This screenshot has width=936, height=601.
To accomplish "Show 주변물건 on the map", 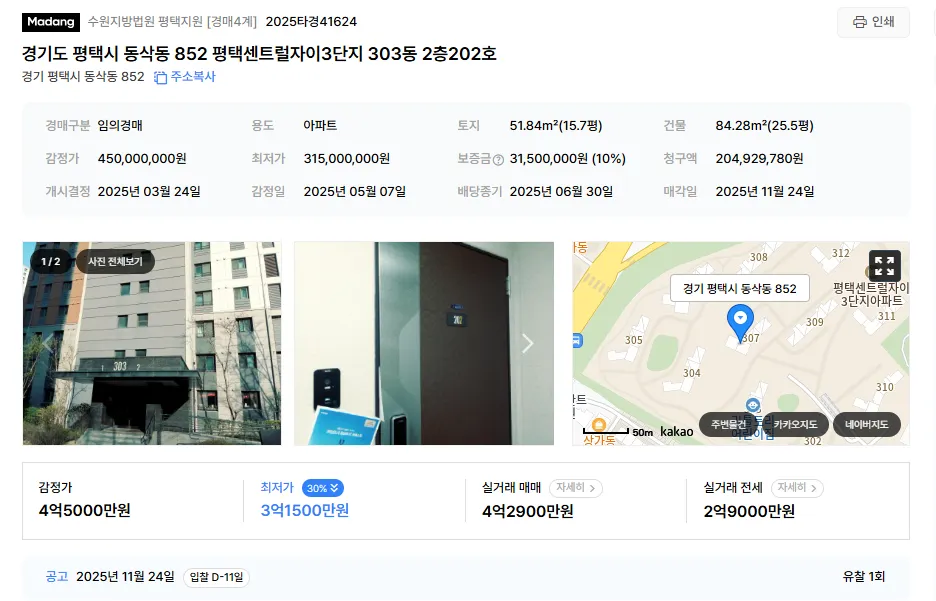I will point(728,424).
